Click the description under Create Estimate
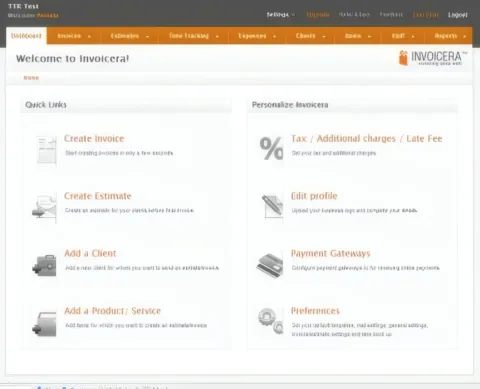Image resolution: width=480 pixels, height=389 pixels. 129,210
